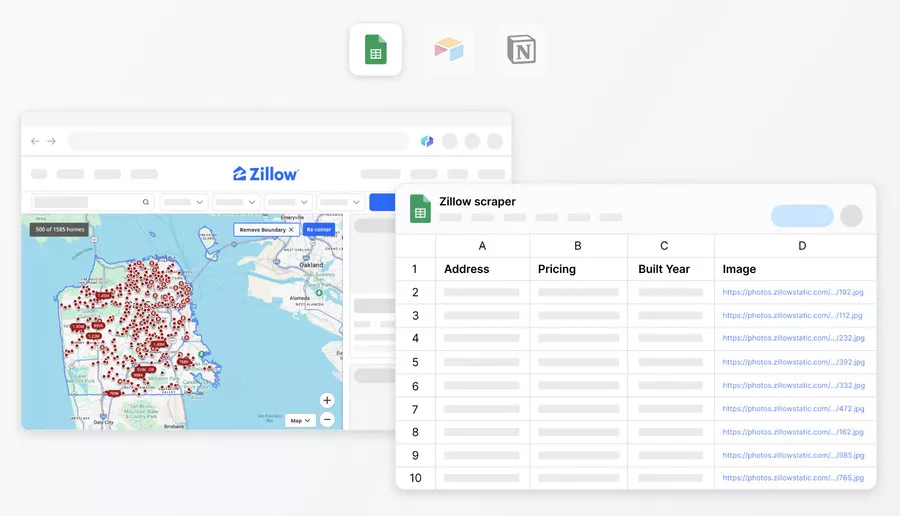Open the image link ending in 985.jpg
900x516 pixels.
pos(793,455)
